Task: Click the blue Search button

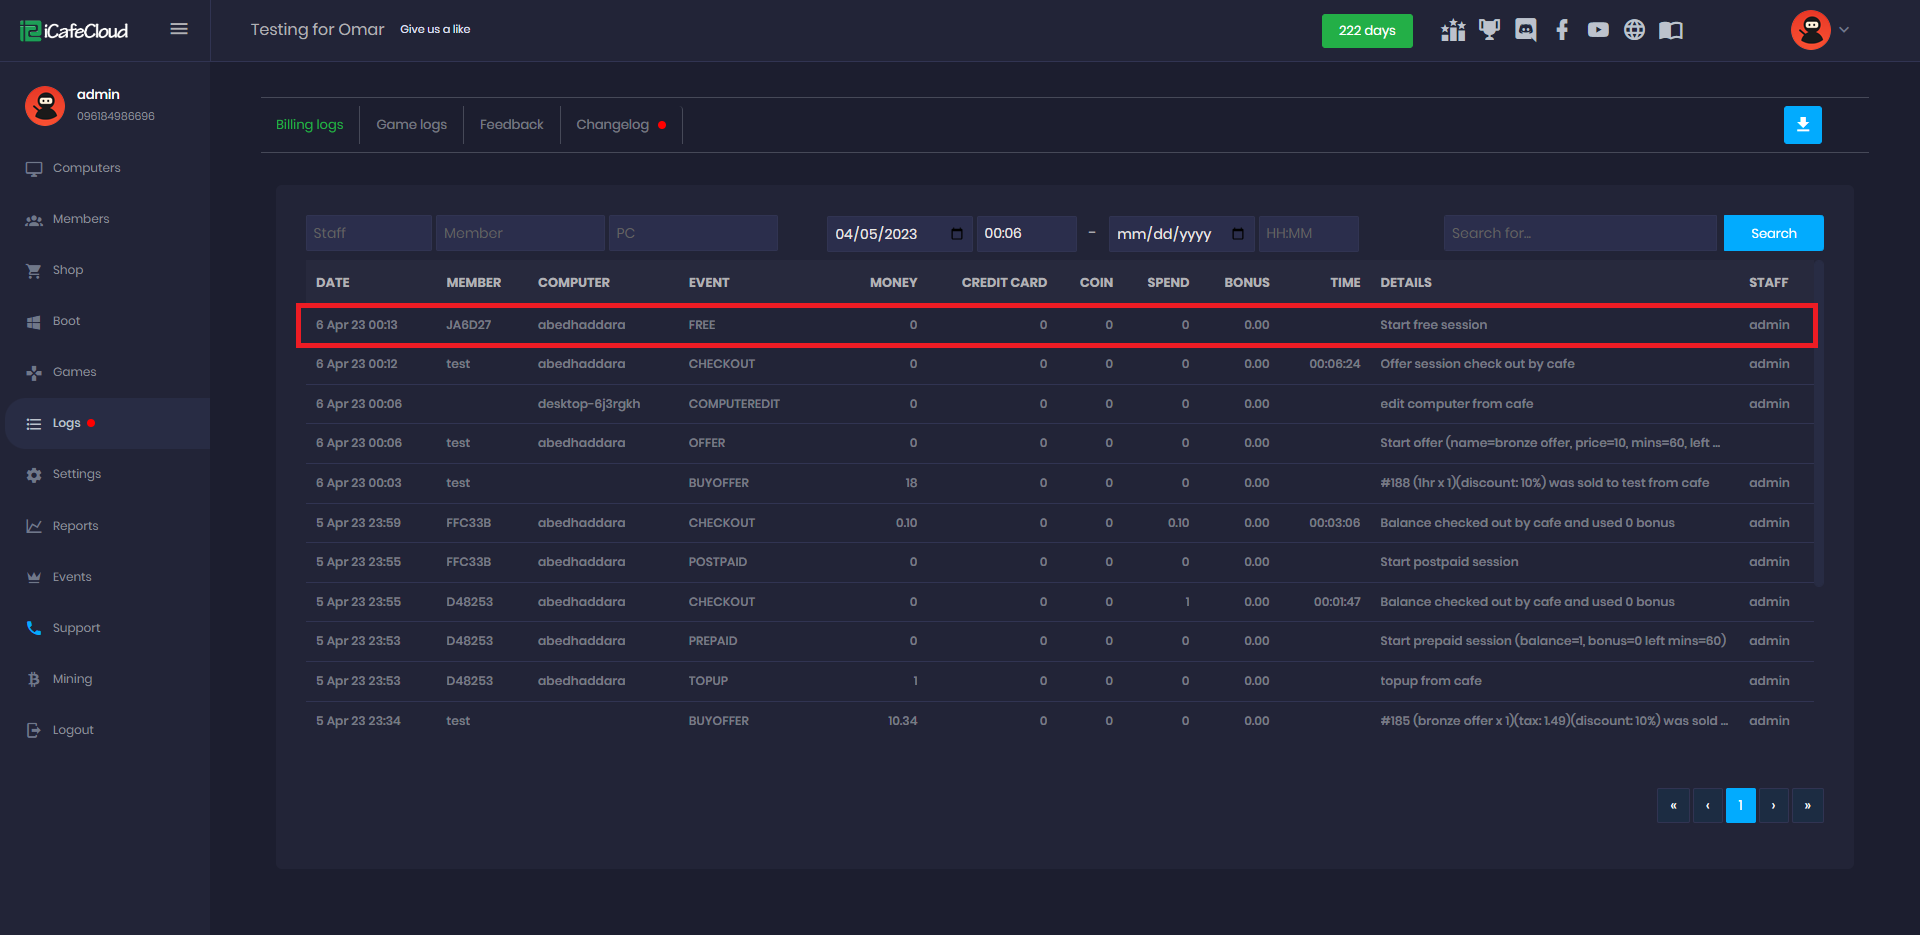Action: tap(1773, 233)
